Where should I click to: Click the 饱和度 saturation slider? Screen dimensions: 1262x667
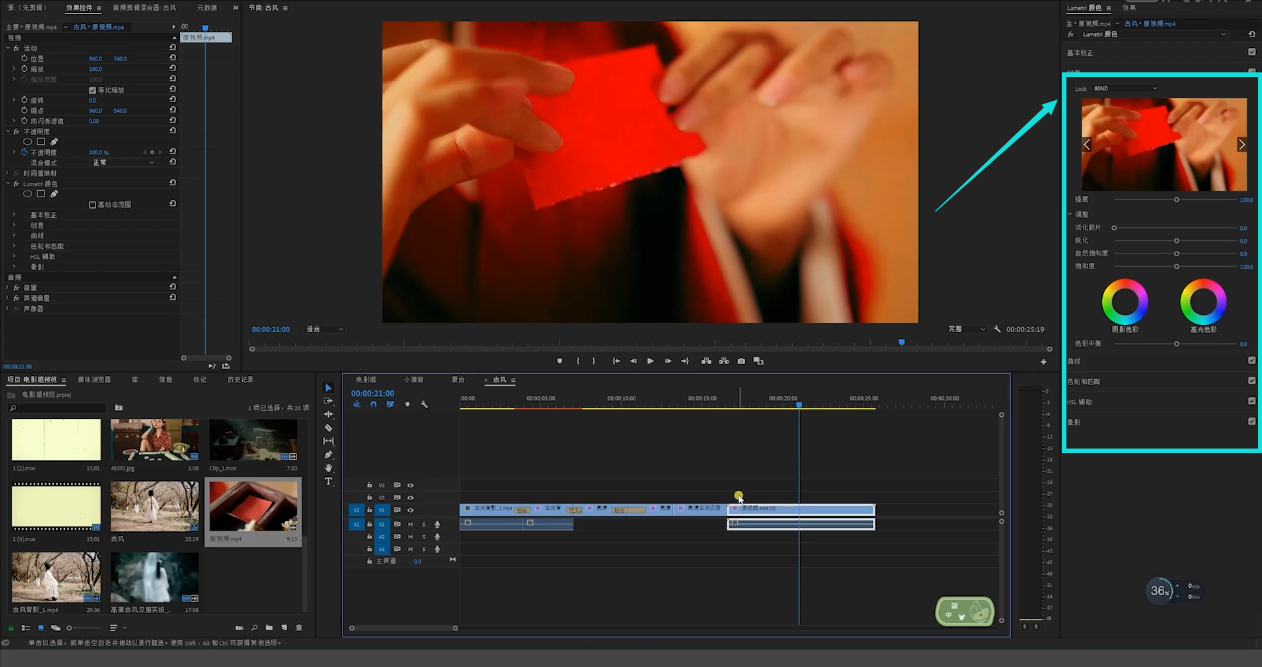(x=1176, y=267)
